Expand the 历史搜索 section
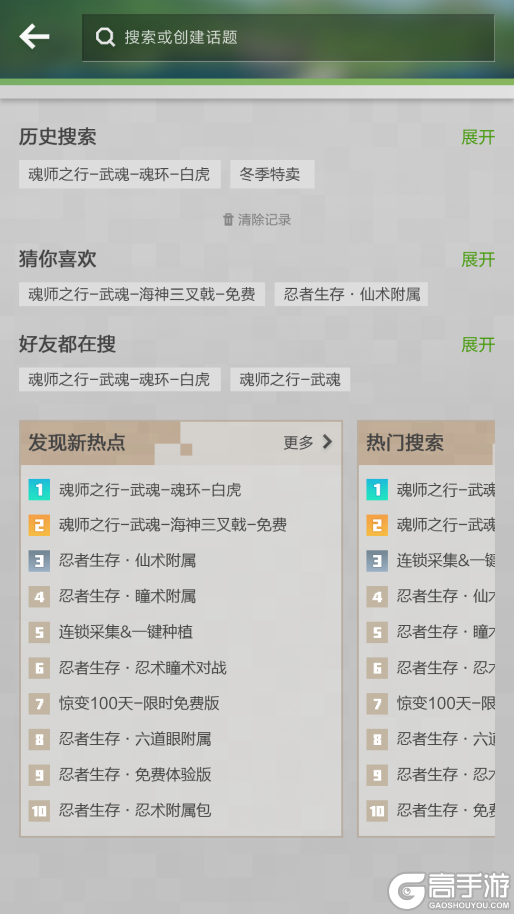Screen dimensions: 514x914 [478, 138]
